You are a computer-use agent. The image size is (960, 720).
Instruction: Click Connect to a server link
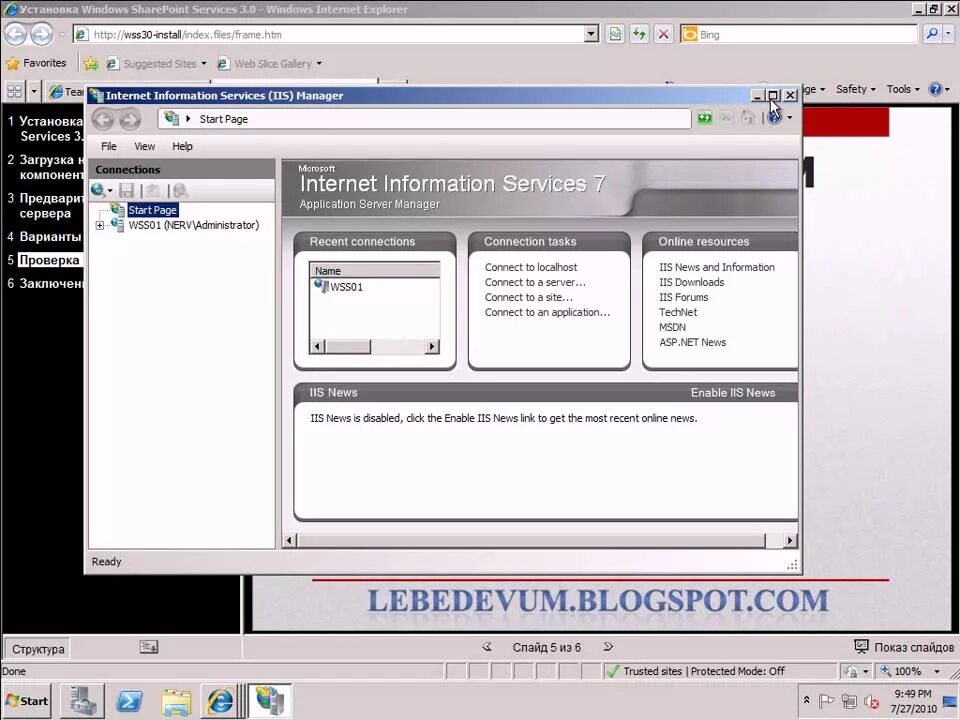click(x=535, y=282)
